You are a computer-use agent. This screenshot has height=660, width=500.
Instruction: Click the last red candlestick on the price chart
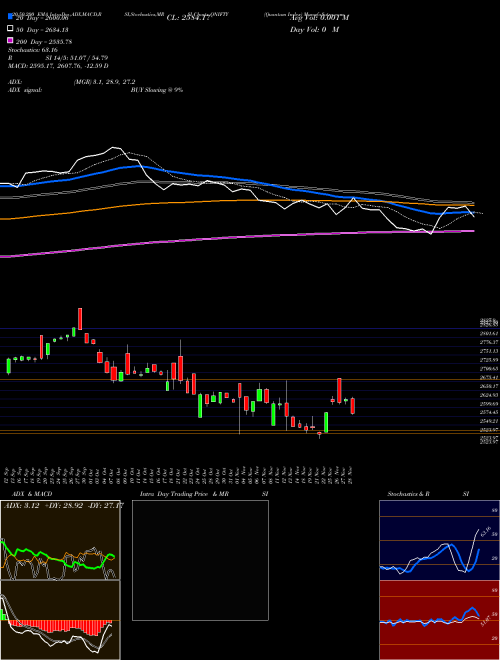coord(353,406)
